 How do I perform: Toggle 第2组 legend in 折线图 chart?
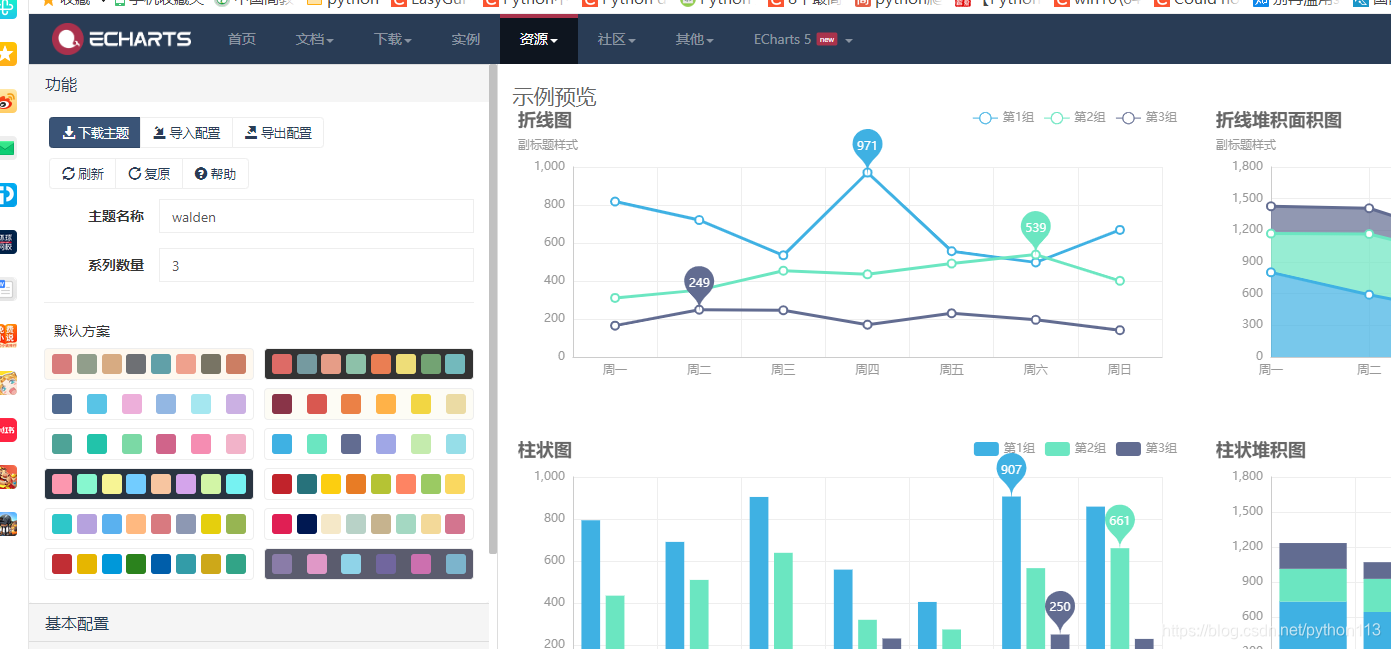click(x=1075, y=118)
